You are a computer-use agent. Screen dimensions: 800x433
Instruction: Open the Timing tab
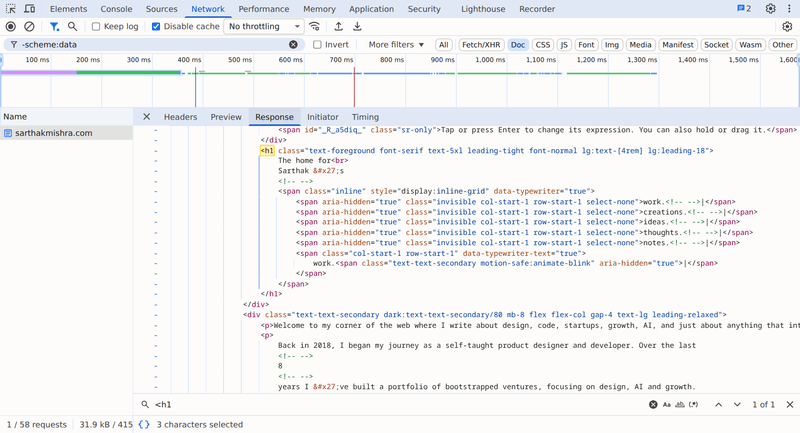coord(365,117)
